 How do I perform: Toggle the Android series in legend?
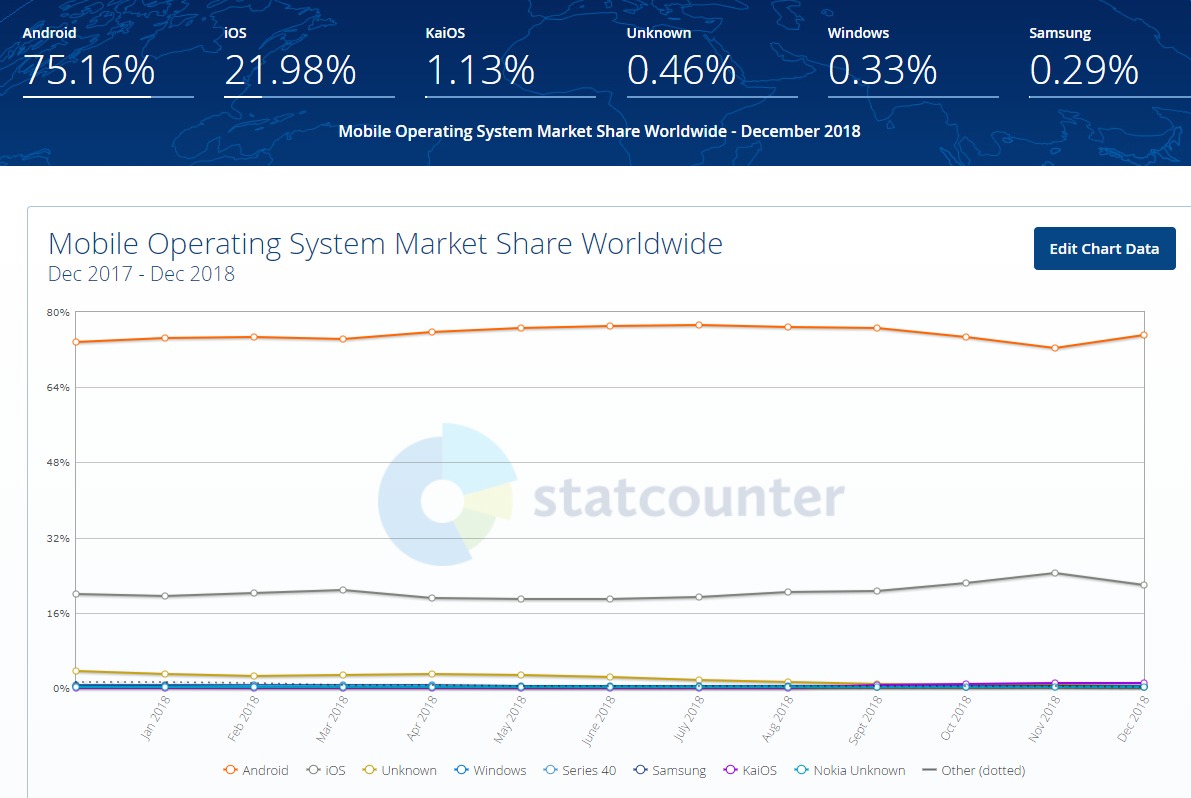(x=256, y=770)
